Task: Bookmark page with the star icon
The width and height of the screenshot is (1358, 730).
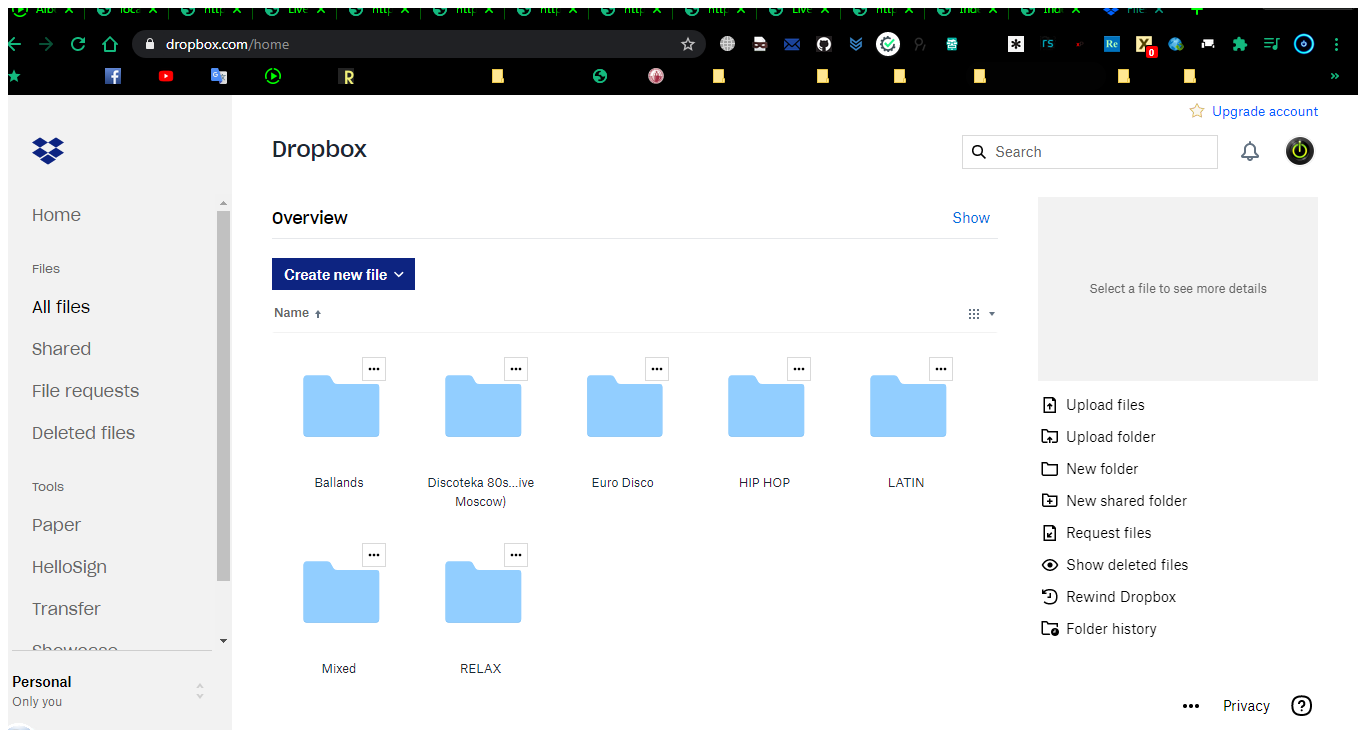Action: [688, 44]
